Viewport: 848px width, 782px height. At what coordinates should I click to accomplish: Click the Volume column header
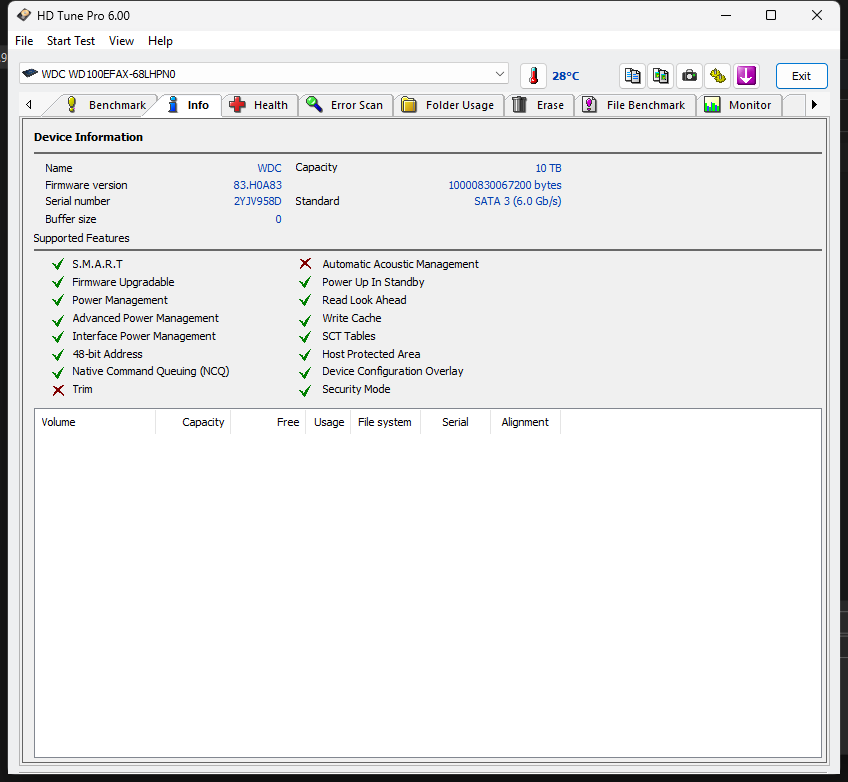pos(95,422)
